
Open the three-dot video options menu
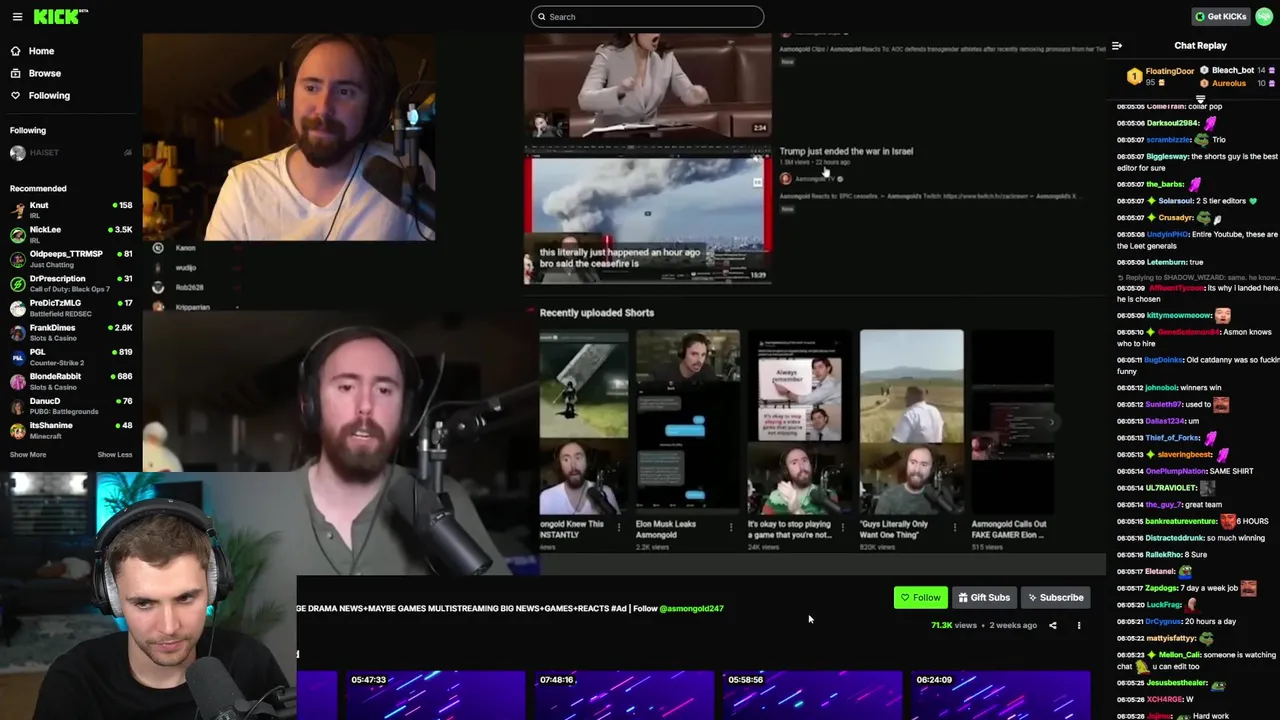pyautogui.click(x=1078, y=626)
